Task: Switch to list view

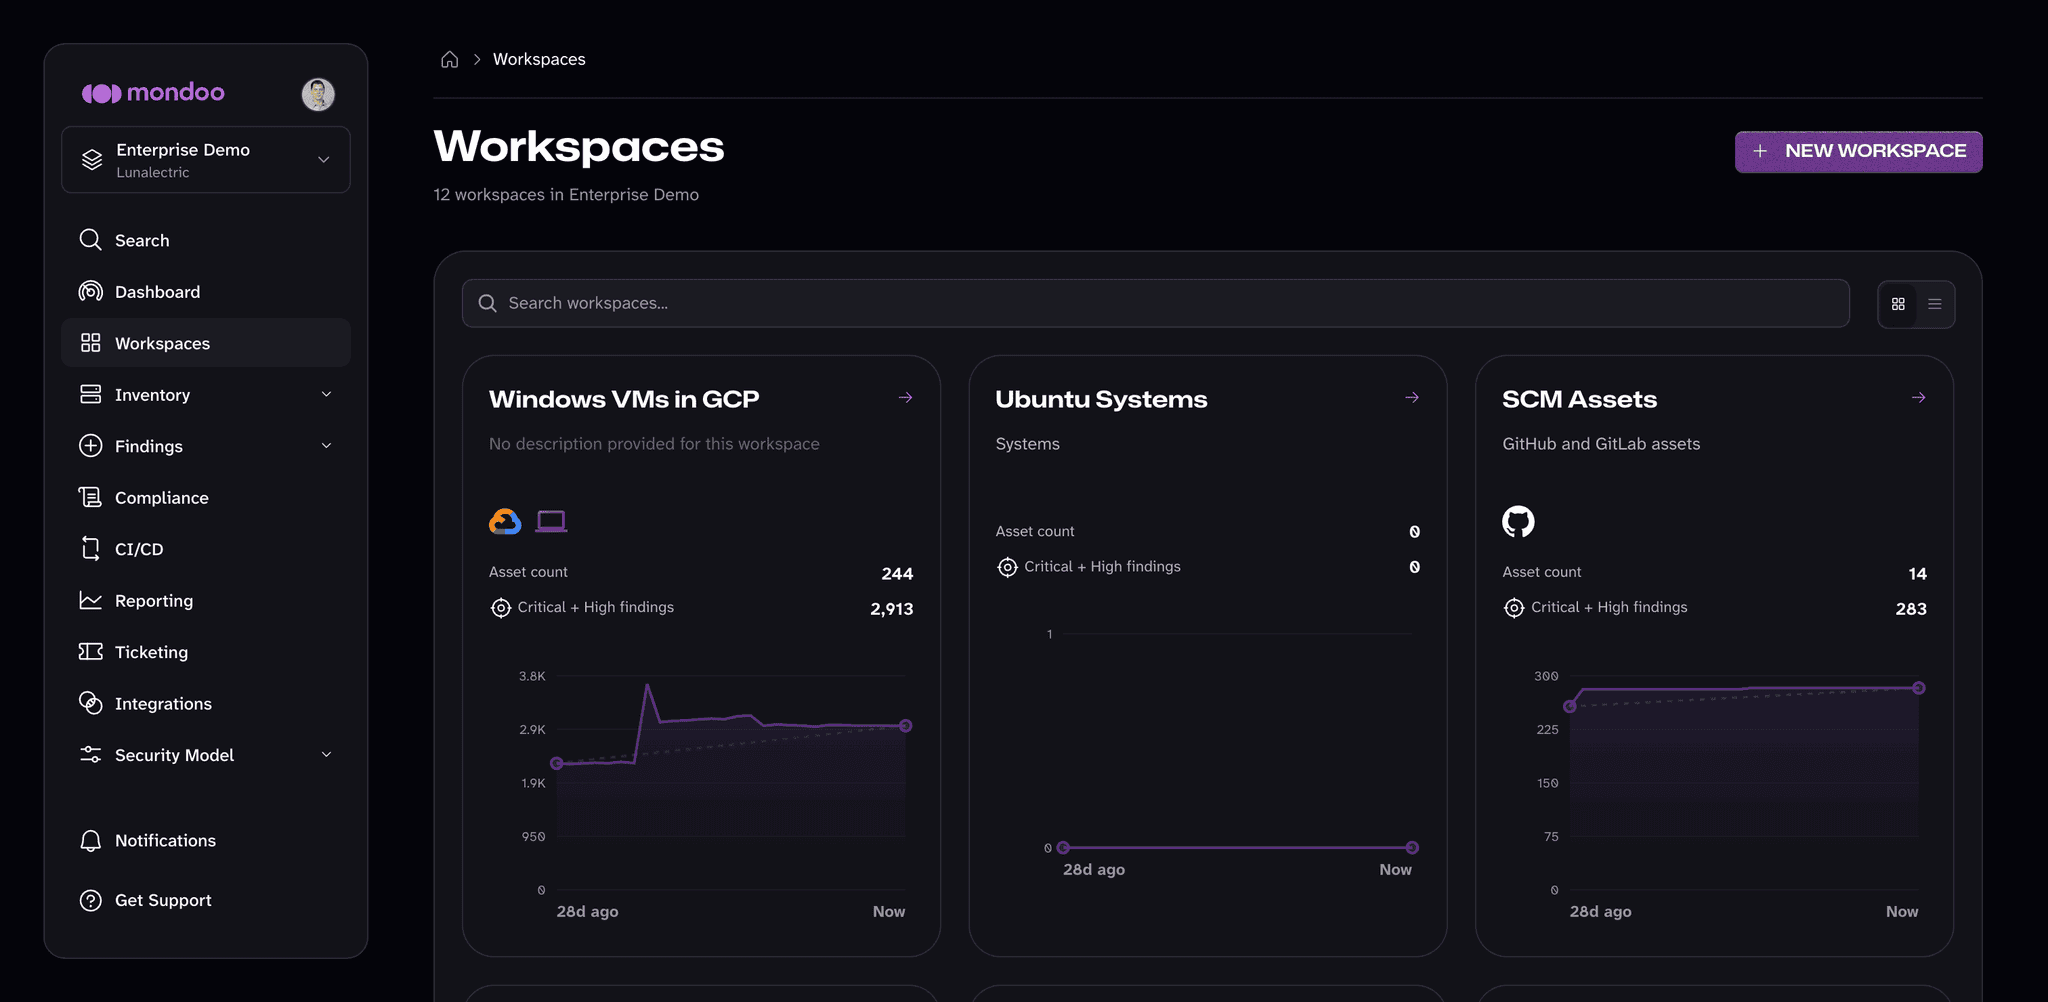Action: [x=1935, y=304]
